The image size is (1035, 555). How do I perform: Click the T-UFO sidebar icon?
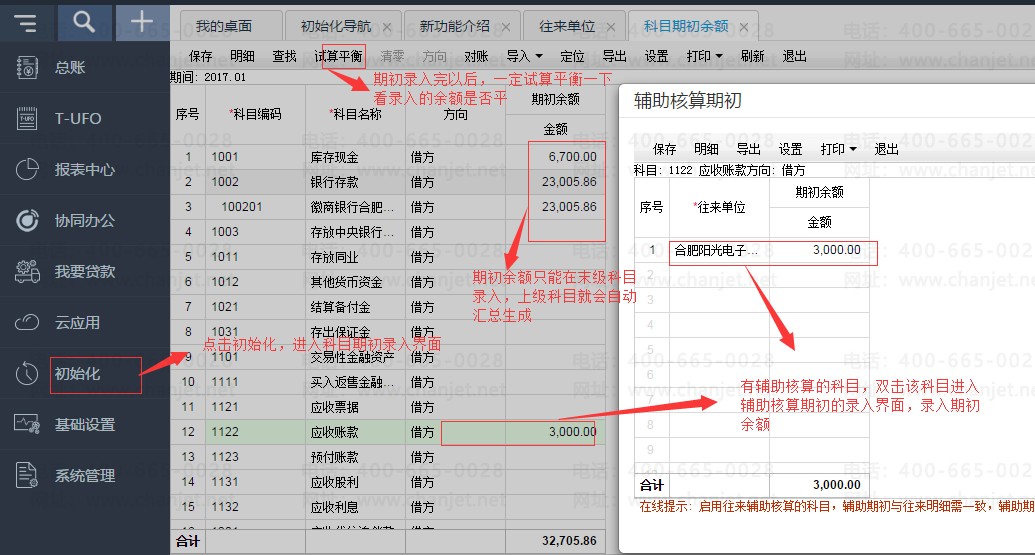pos(27,118)
